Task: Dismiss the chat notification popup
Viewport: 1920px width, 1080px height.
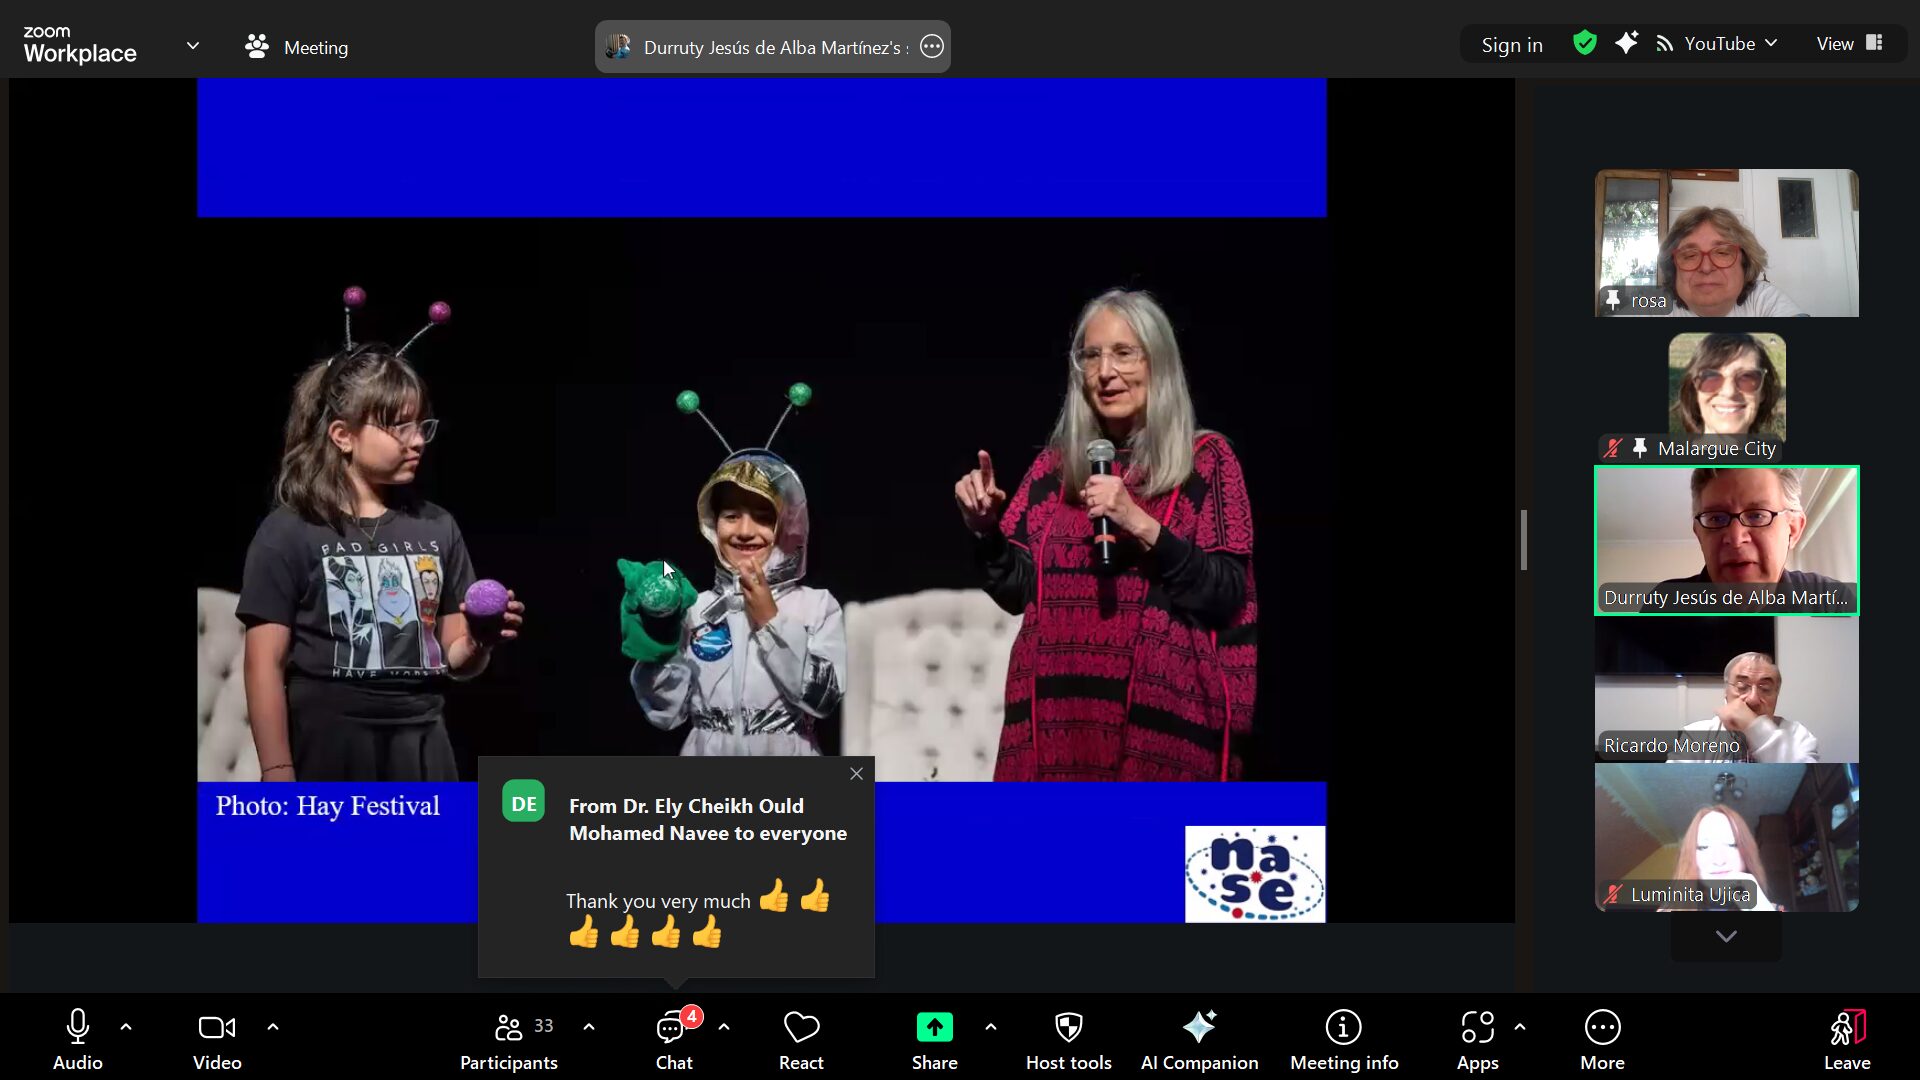Action: [856, 774]
